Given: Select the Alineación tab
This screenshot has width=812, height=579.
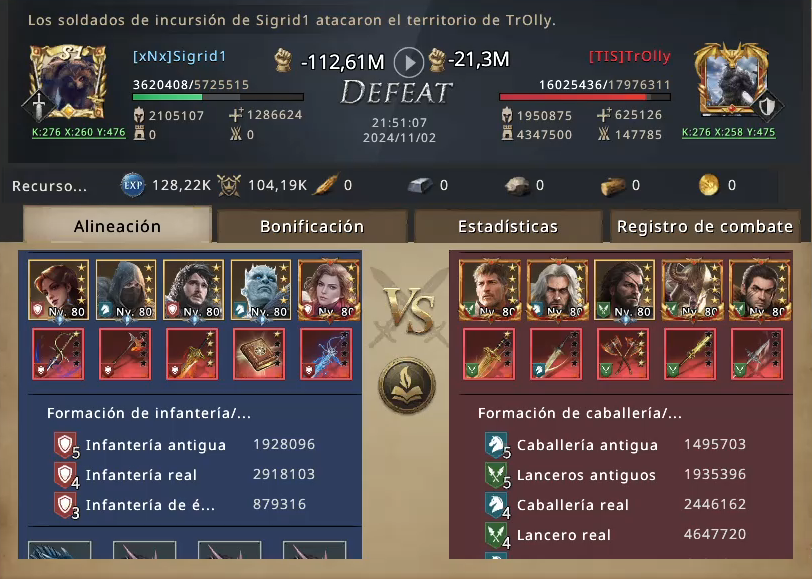Looking at the screenshot, I should point(118,225).
